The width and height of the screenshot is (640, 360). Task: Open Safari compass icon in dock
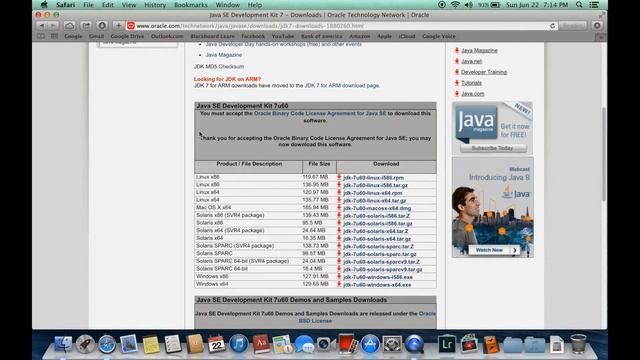click(x=107, y=344)
